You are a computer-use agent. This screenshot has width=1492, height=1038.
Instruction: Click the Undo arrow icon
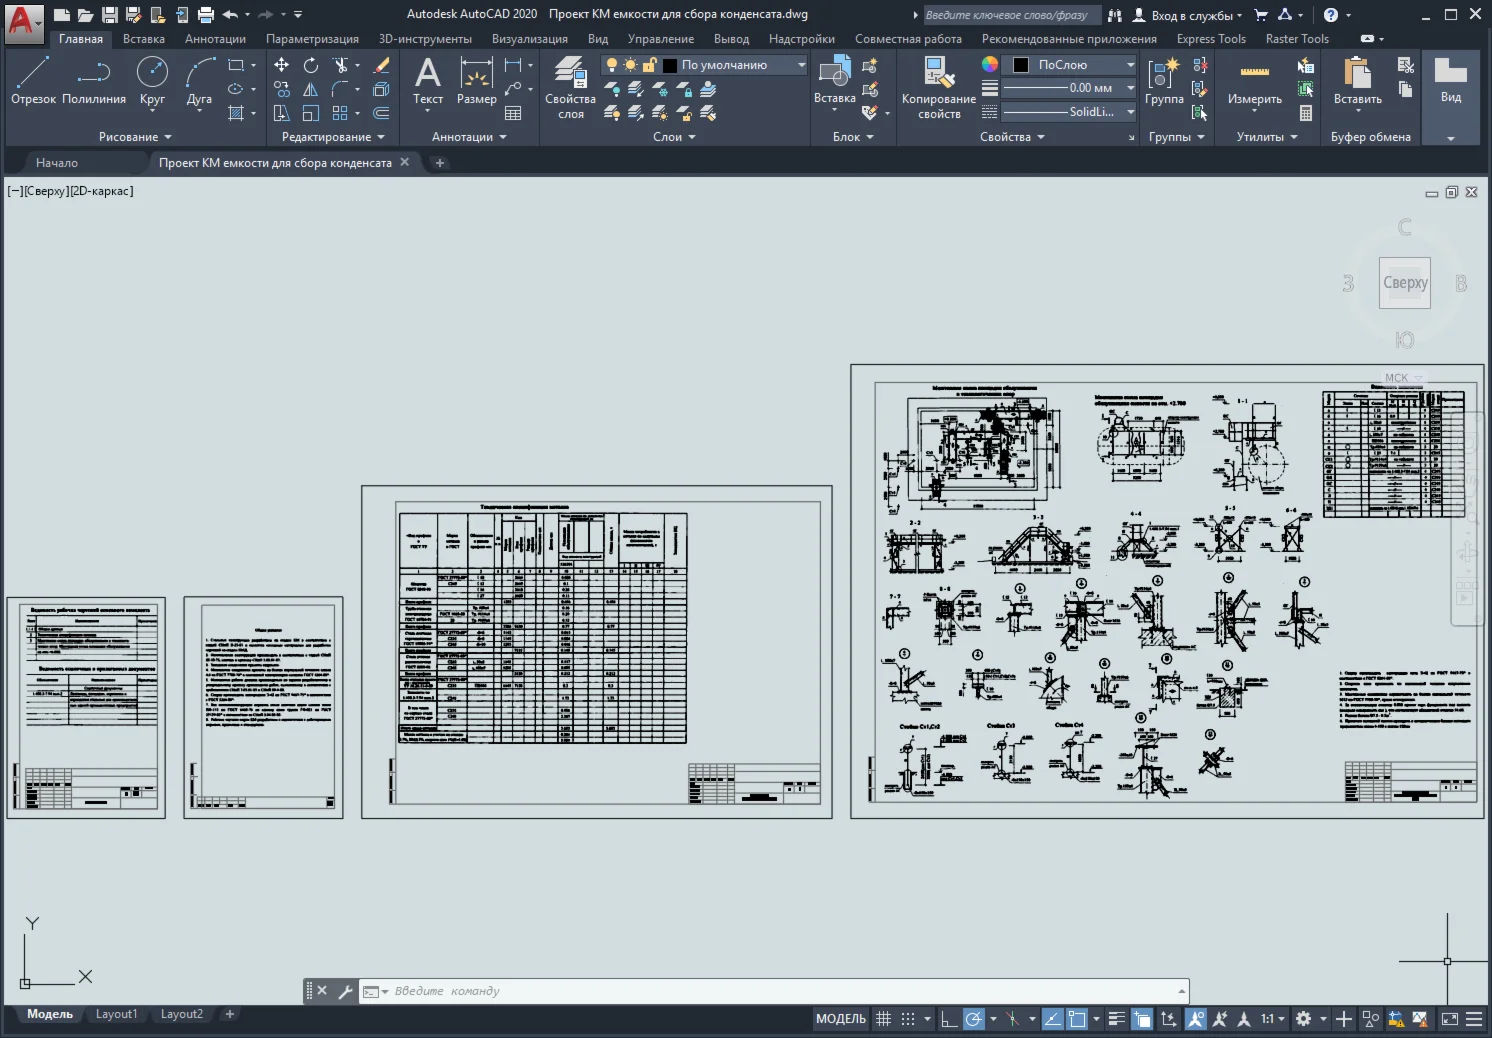pyautogui.click(x=230, y=15)
